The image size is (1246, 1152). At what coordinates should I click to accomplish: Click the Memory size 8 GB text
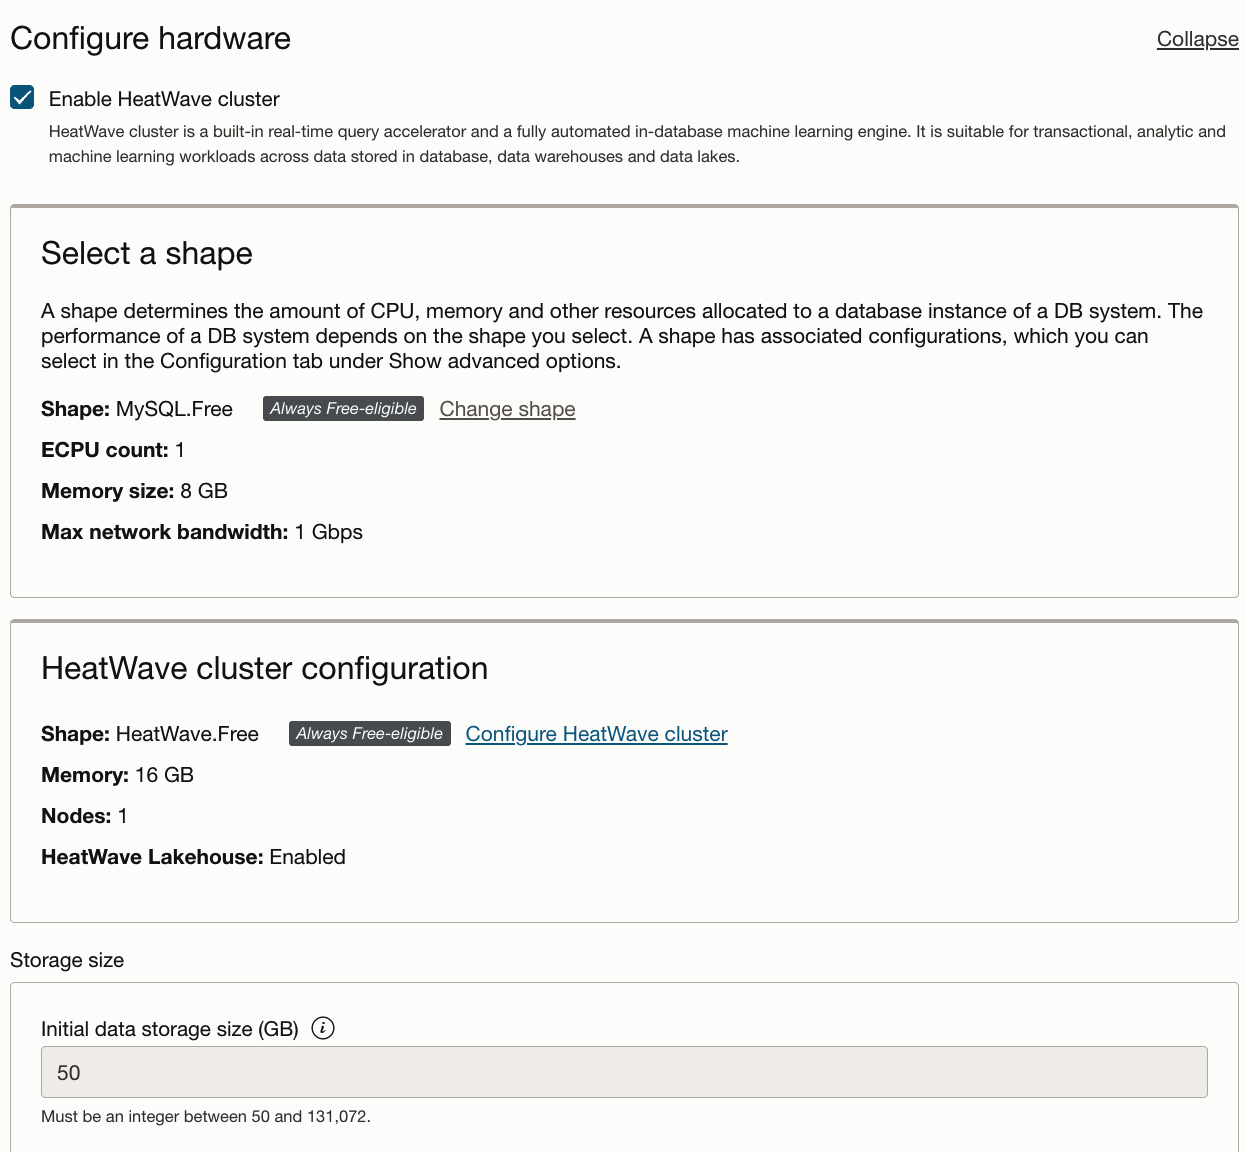pos(204,491)
